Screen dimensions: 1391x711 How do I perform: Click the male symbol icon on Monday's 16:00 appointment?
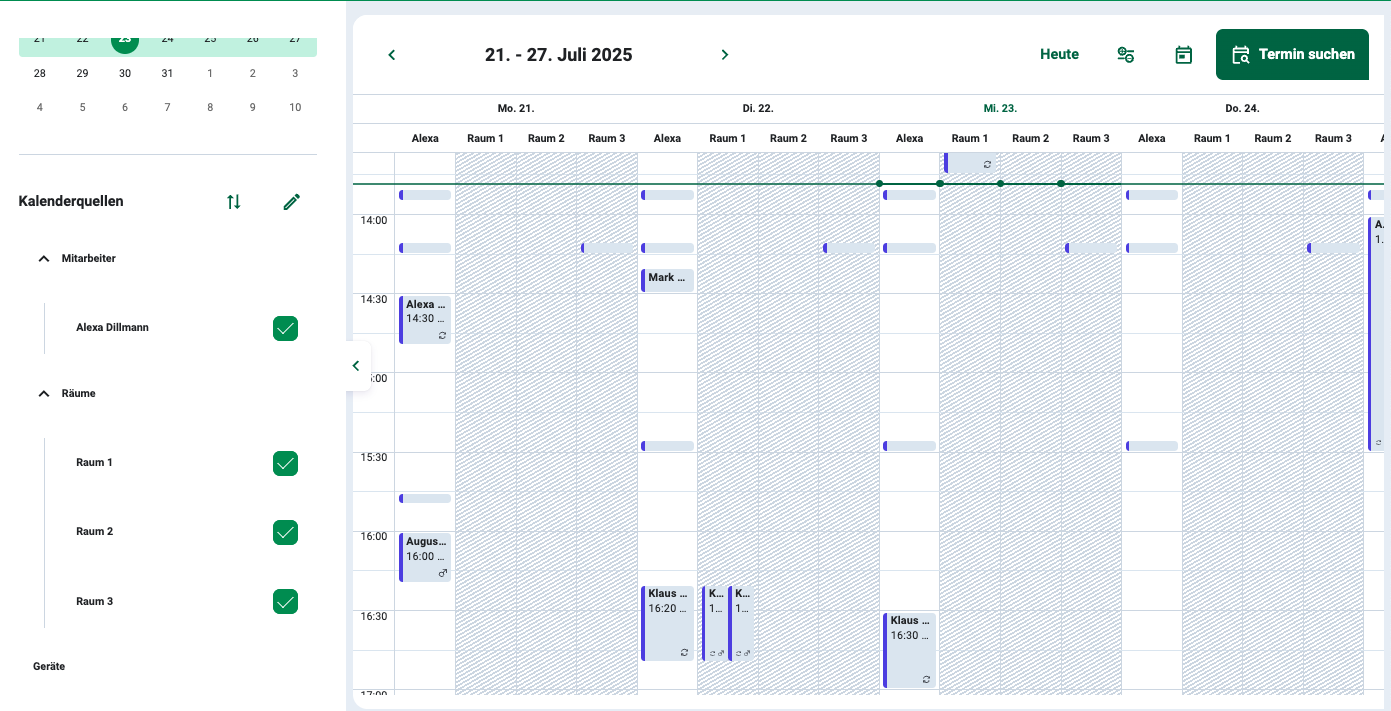click(x=442, y=573)
